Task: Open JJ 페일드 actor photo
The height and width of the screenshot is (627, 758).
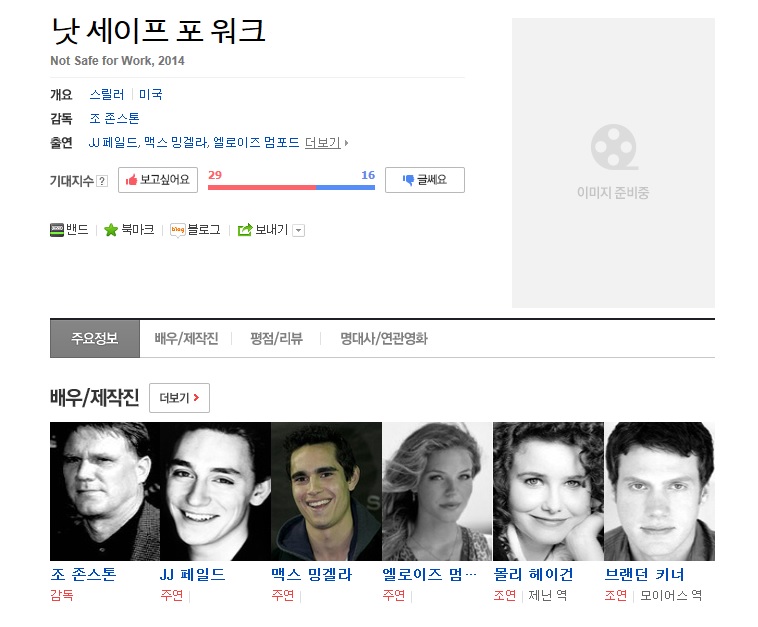Action: [x=215, y=491]
